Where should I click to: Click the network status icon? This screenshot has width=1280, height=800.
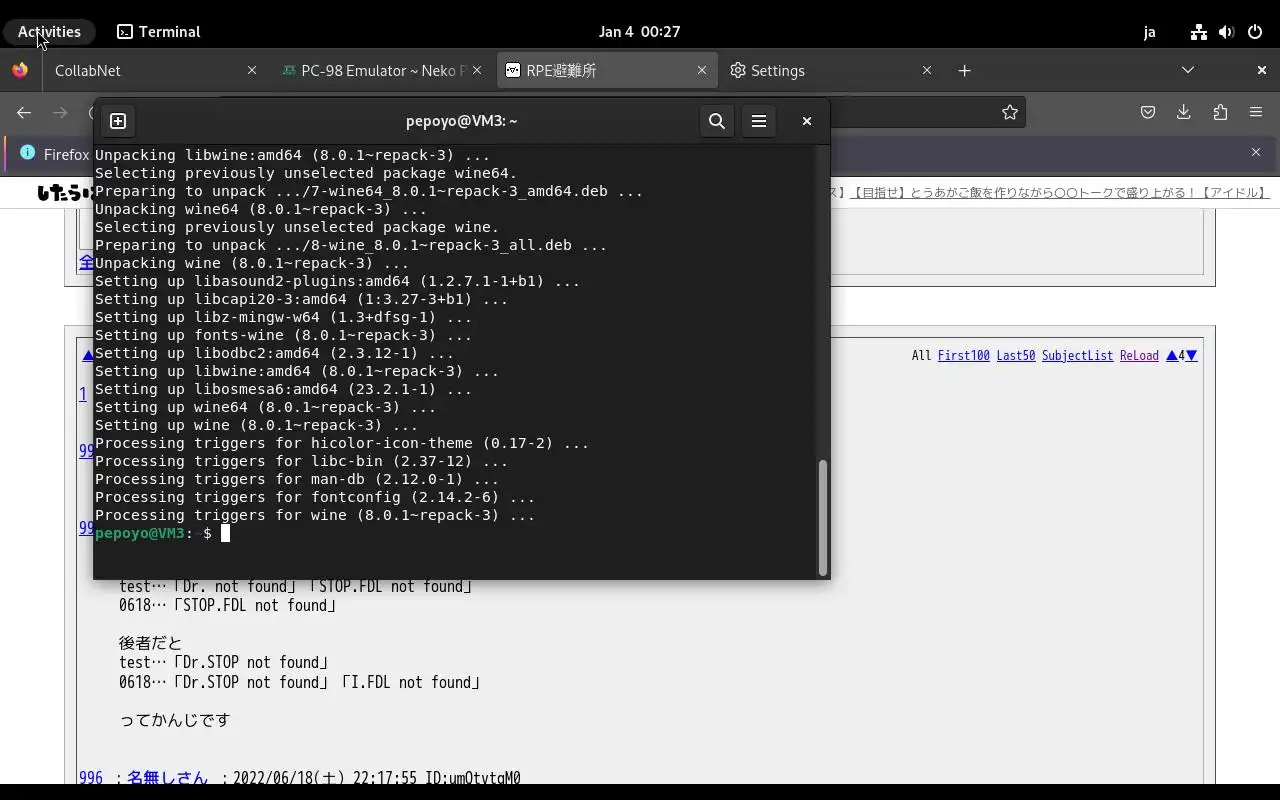(1198, 32)
